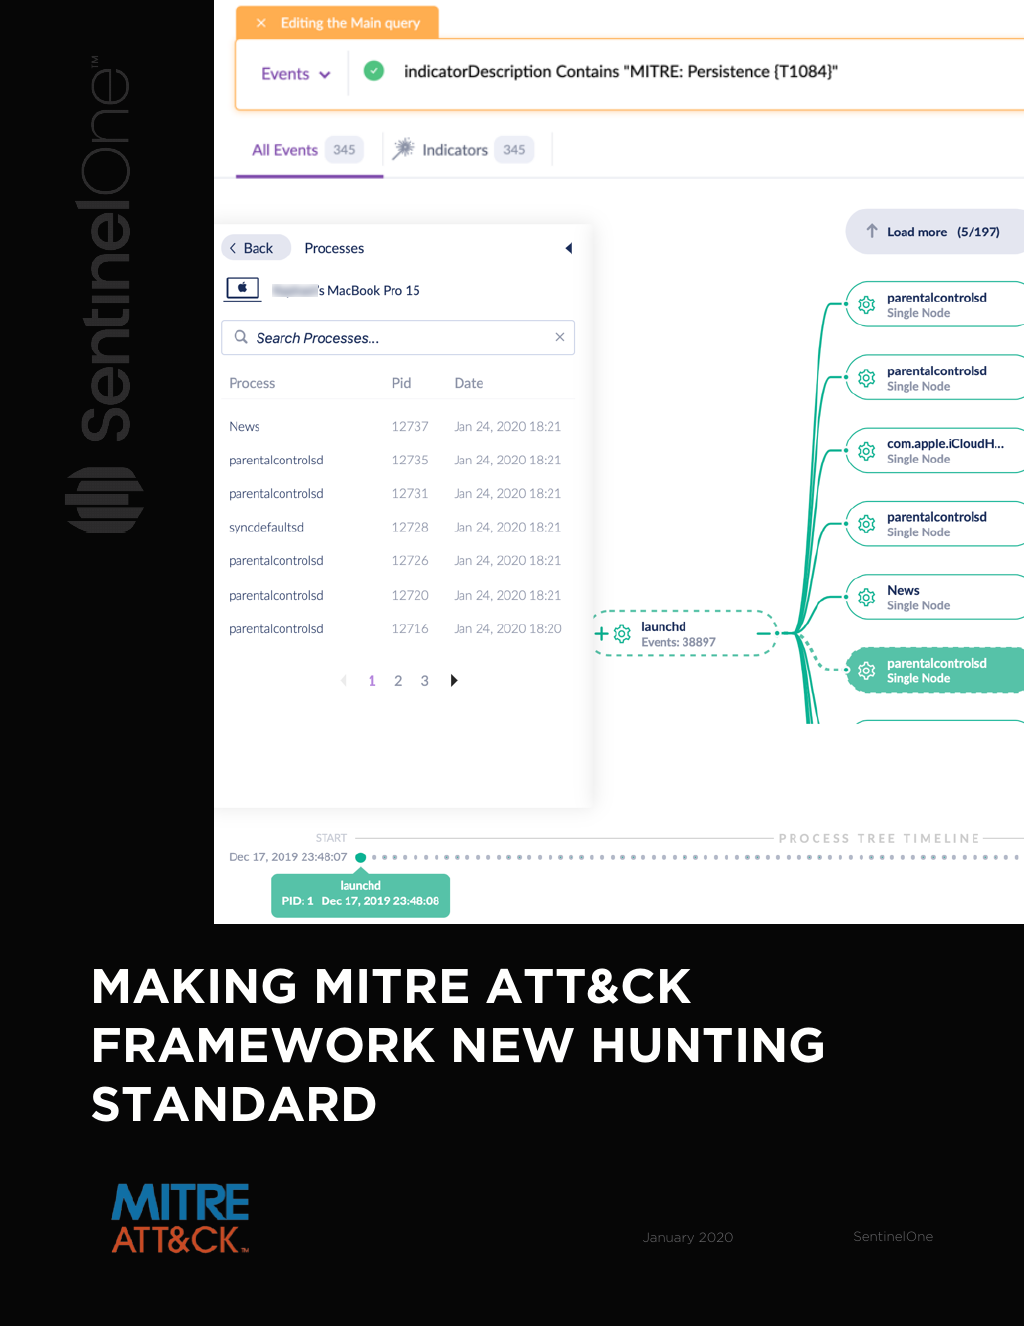This screenshot has width=1024, height=1326.
Task: Click the sparkle icon on the Indicators tab
Action: 404,148
